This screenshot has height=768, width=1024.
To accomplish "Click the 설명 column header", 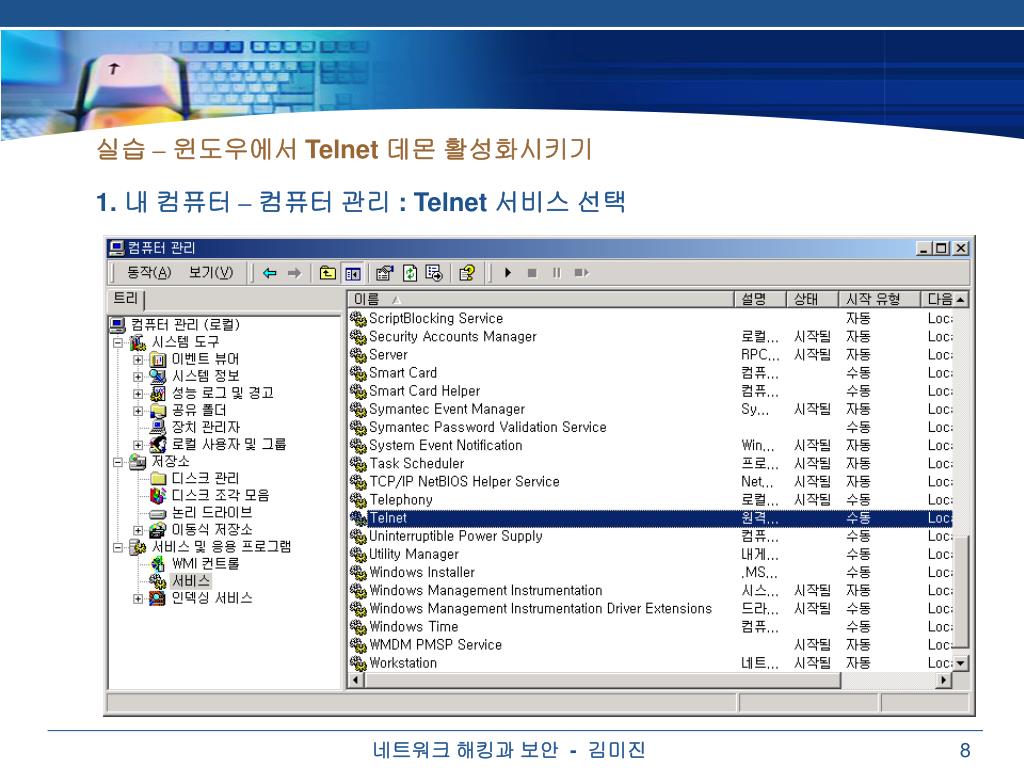I will coord(760,299).
